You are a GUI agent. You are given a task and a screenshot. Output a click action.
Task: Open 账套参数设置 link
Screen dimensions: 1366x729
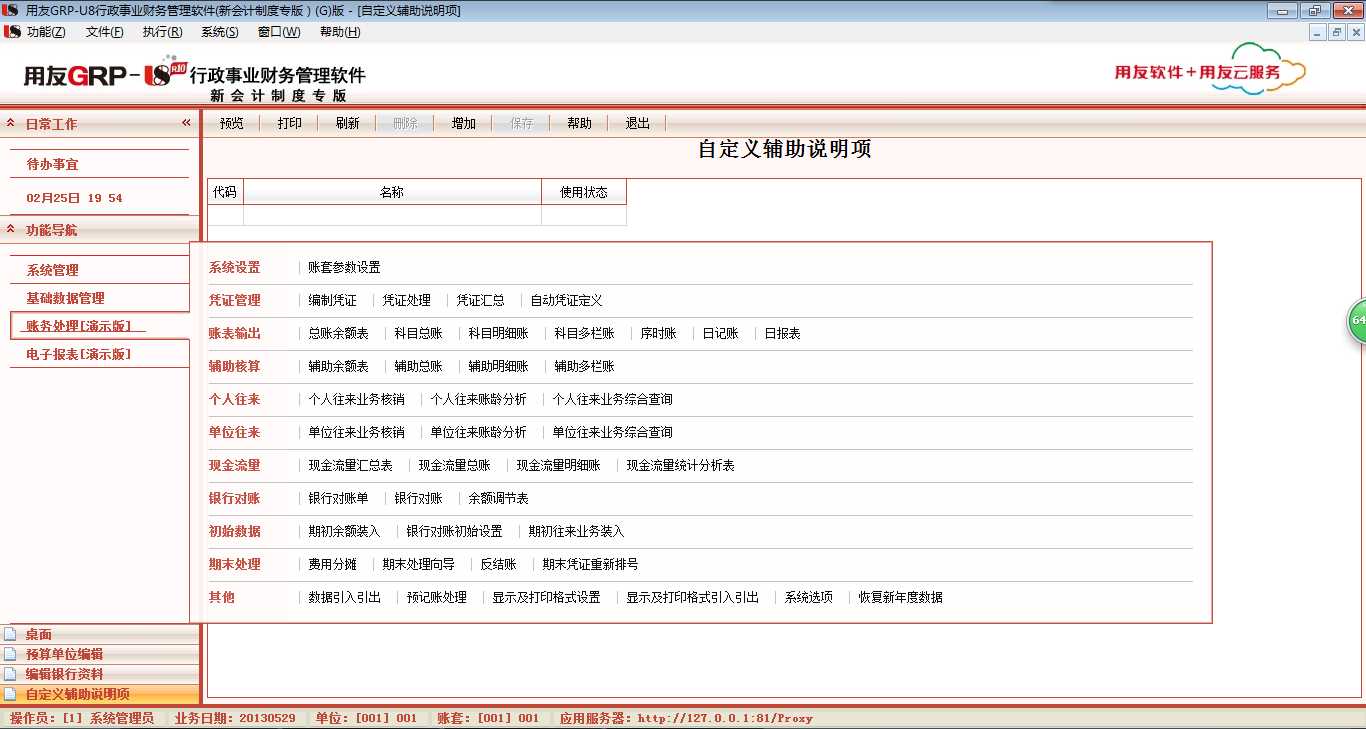344,268
